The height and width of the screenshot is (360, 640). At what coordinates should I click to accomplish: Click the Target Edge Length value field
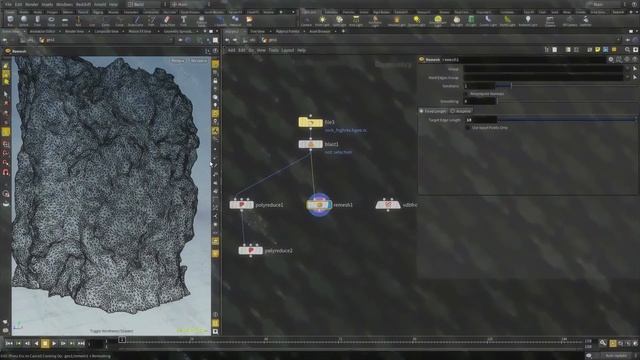(x=481, y=120)
